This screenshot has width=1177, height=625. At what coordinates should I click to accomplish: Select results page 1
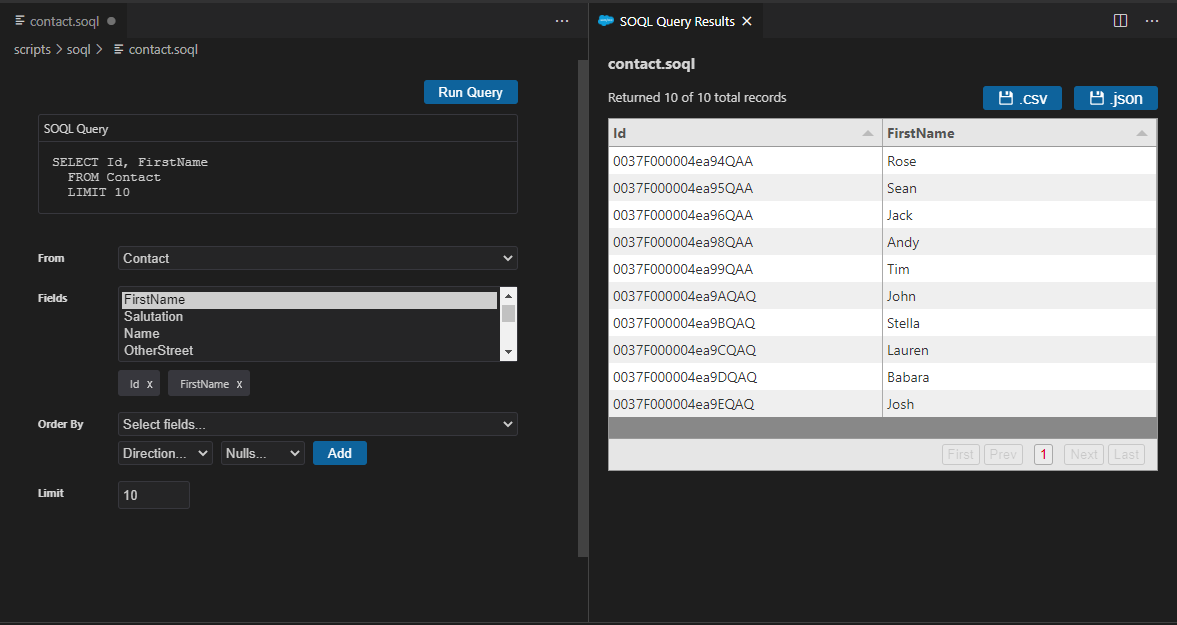coord(1043,455)
